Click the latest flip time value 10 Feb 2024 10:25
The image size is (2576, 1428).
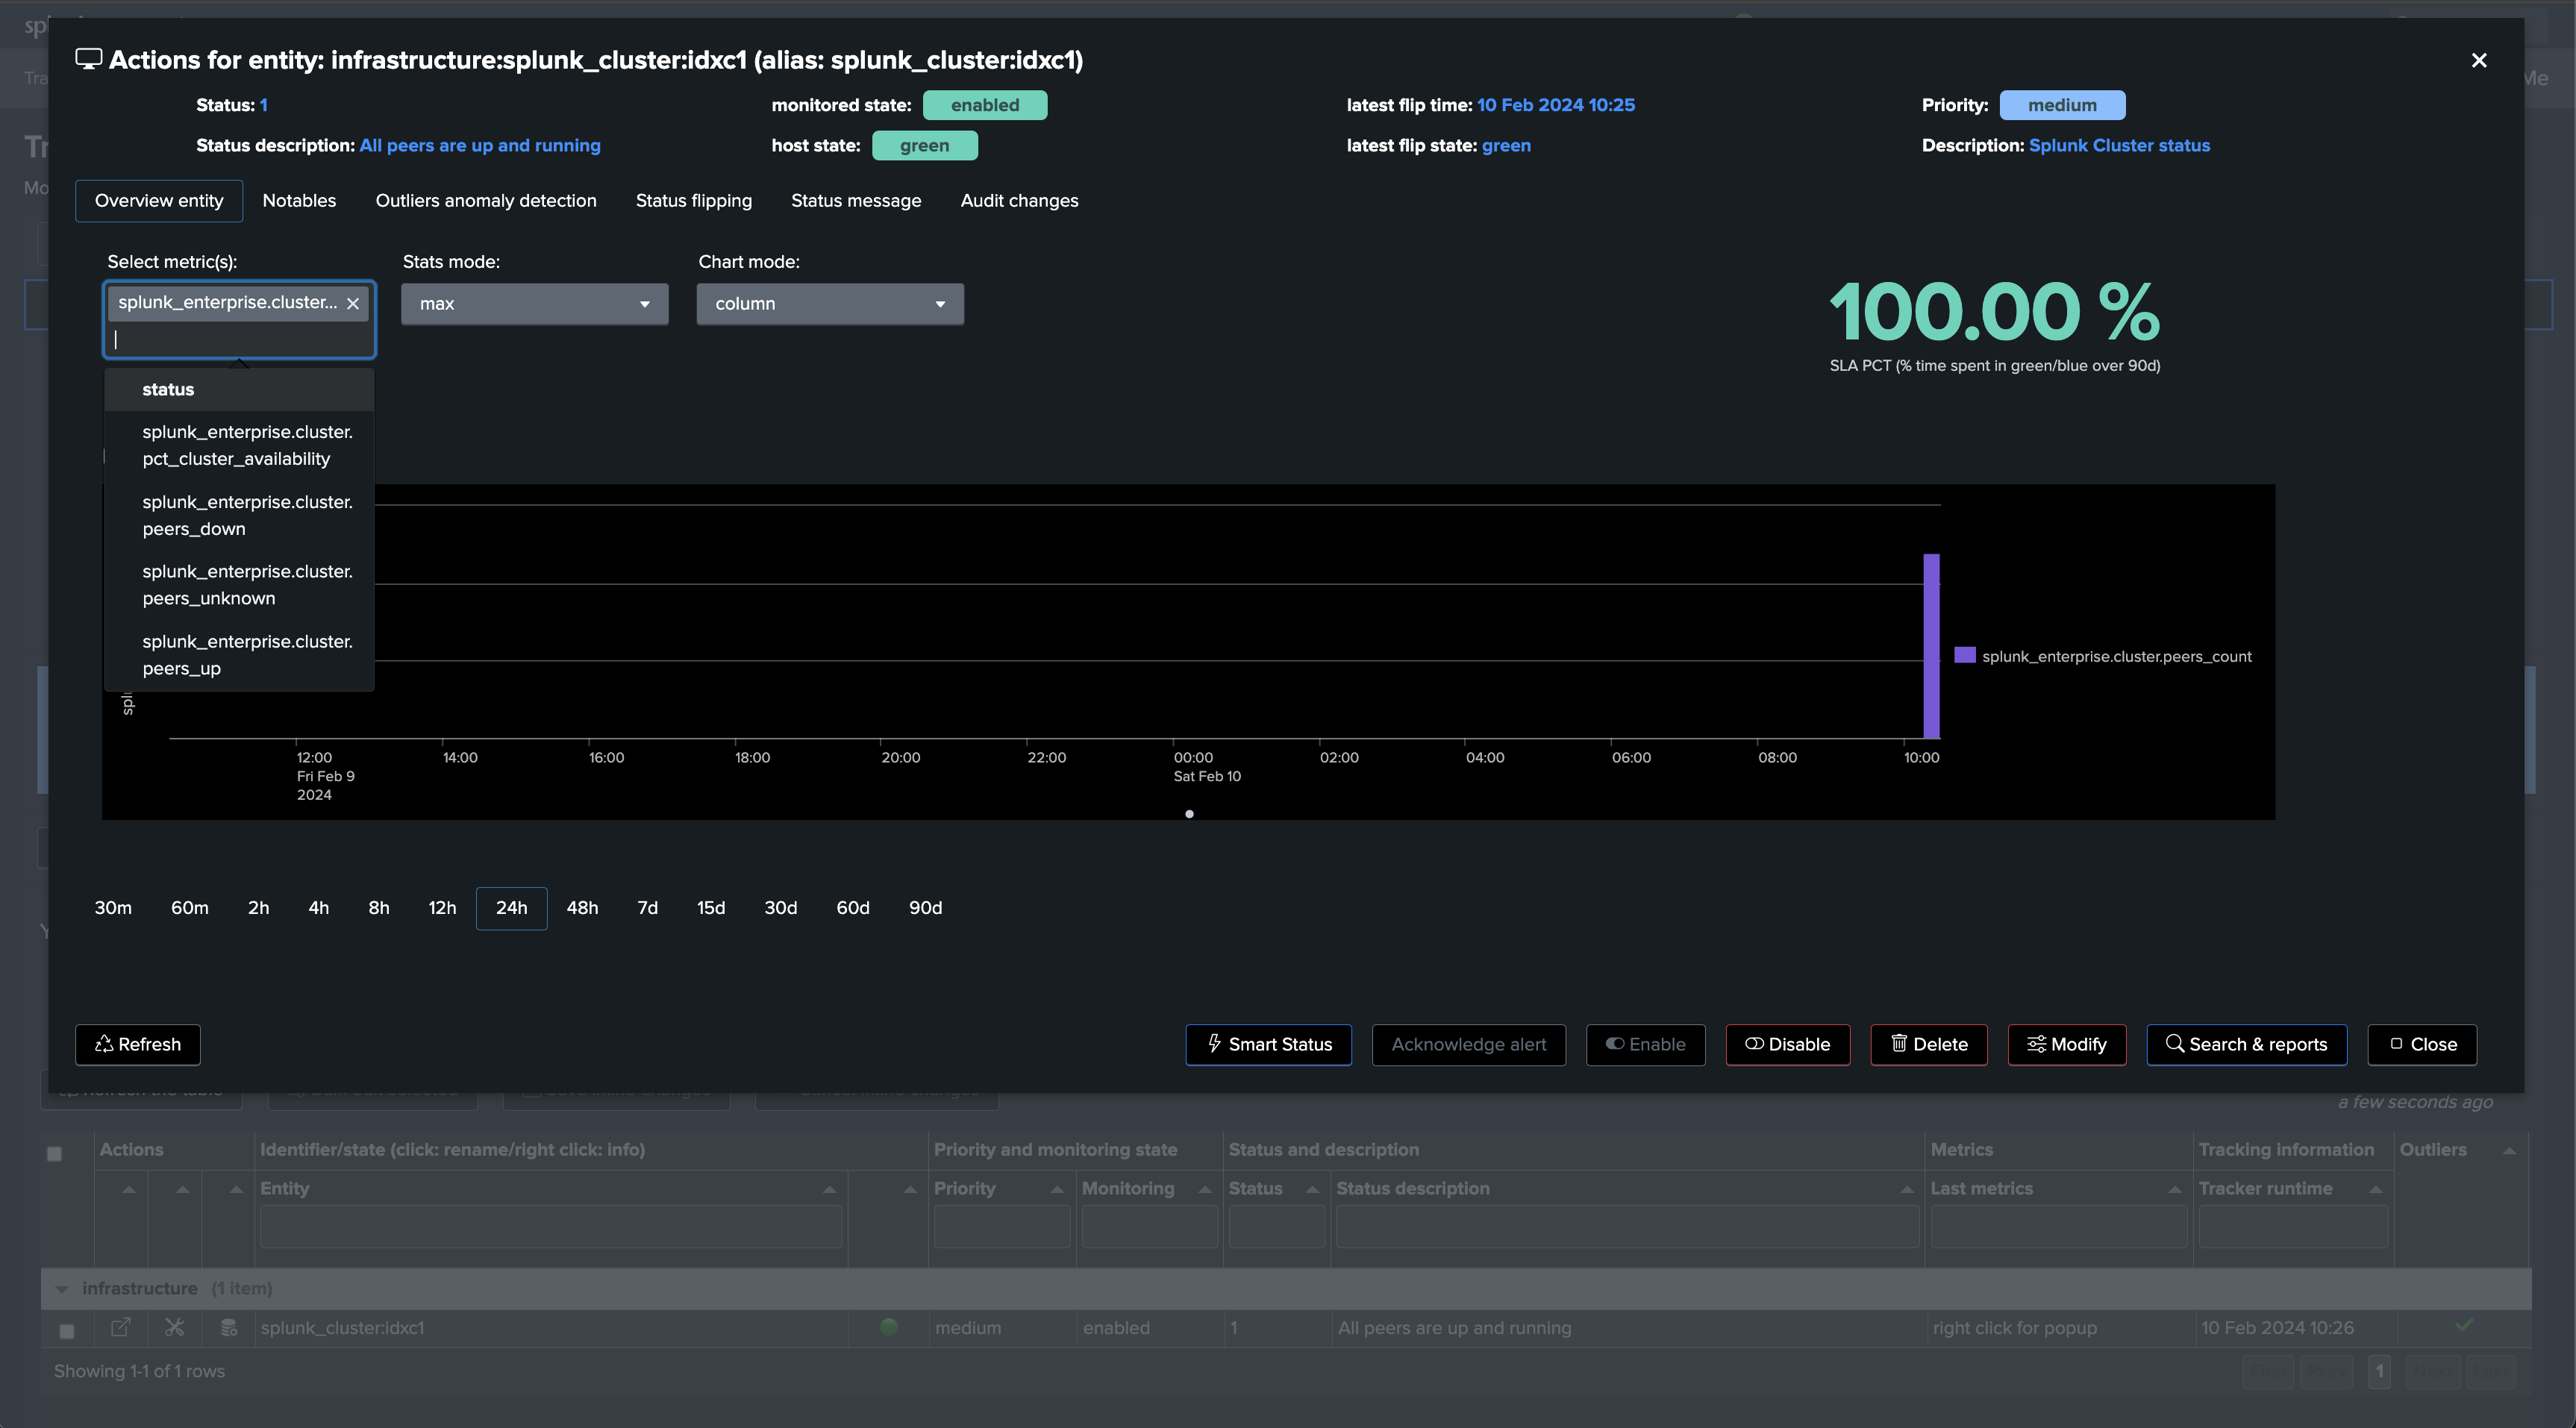click(x=1555, y=105)
